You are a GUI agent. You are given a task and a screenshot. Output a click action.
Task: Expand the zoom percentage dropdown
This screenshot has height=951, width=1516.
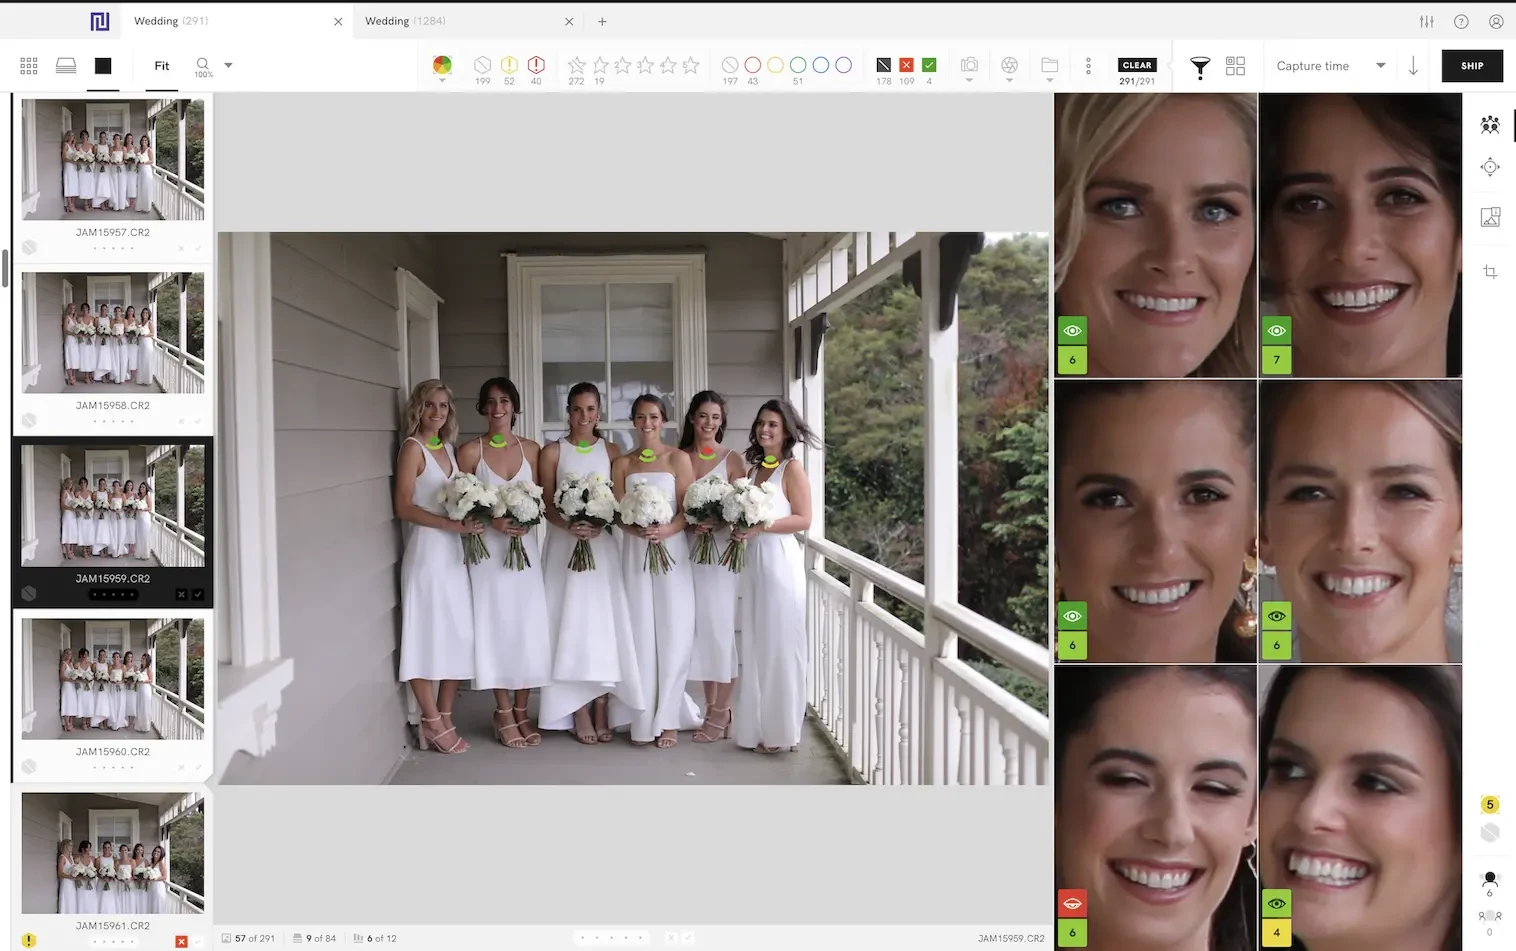pyautogui.click(x=228, y=66)
